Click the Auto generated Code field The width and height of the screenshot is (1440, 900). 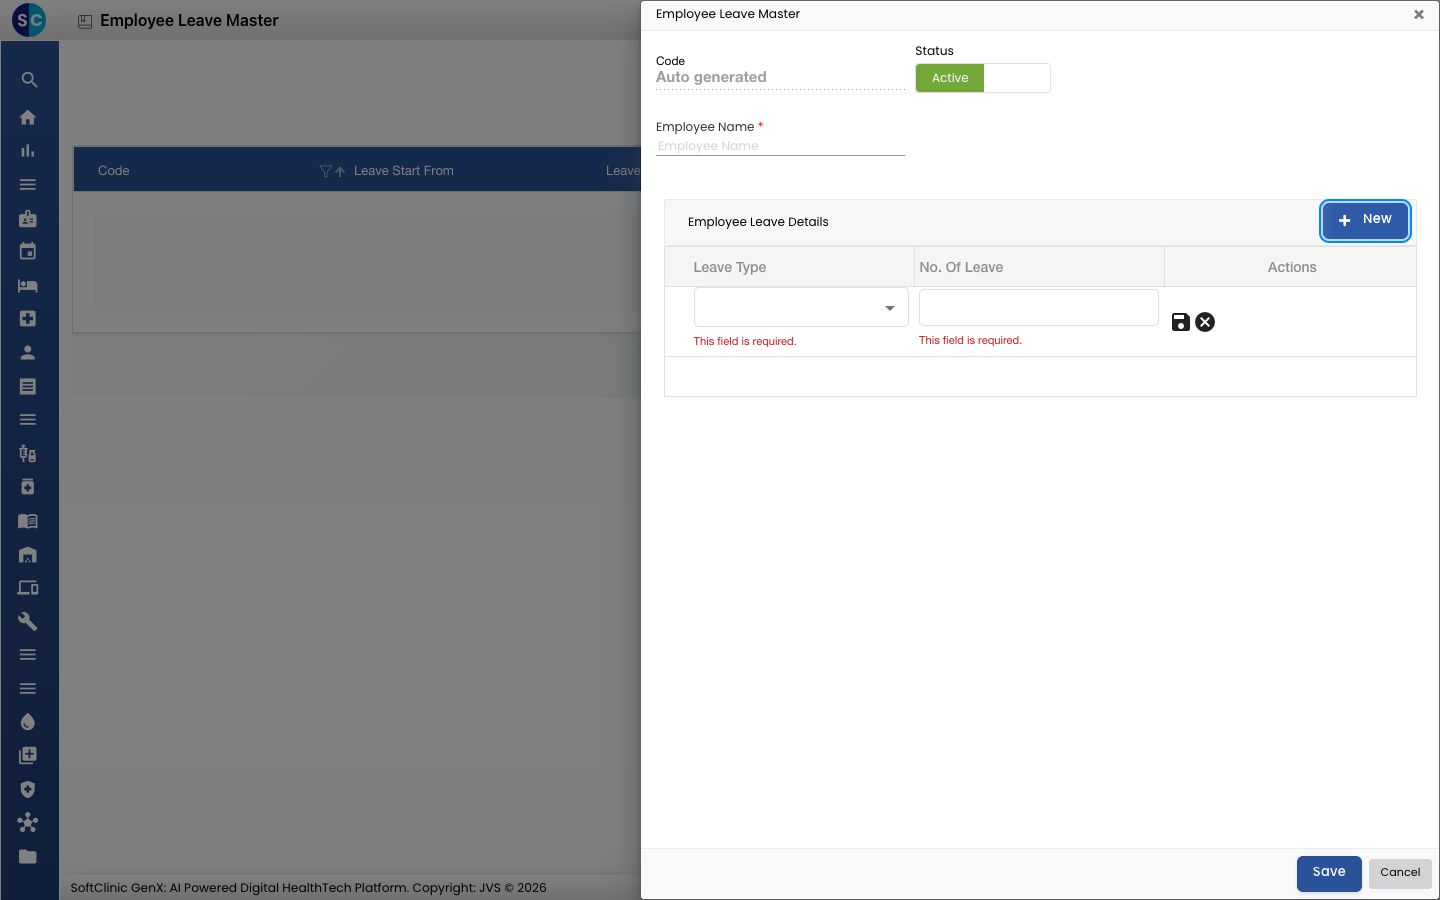point(780,77)
